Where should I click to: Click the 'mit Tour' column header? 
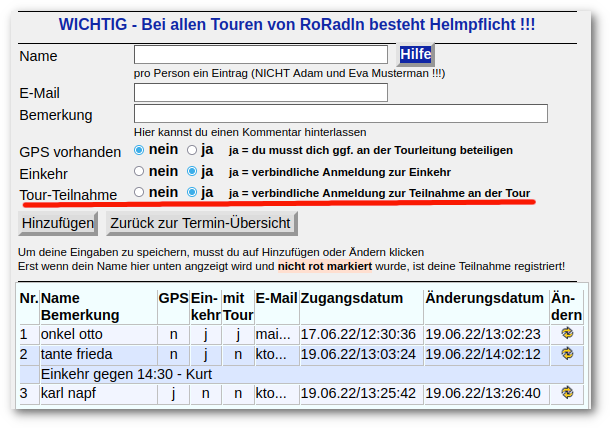click(x=238, y=307)
